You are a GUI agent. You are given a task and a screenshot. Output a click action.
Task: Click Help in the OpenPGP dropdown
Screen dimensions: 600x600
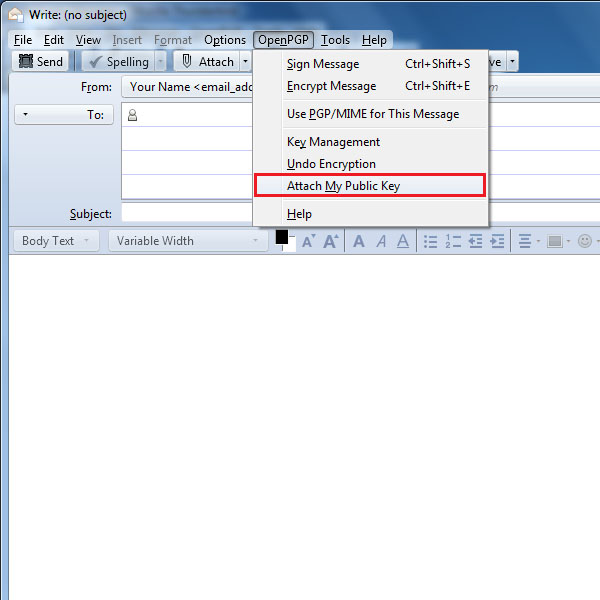pos(370,214)
